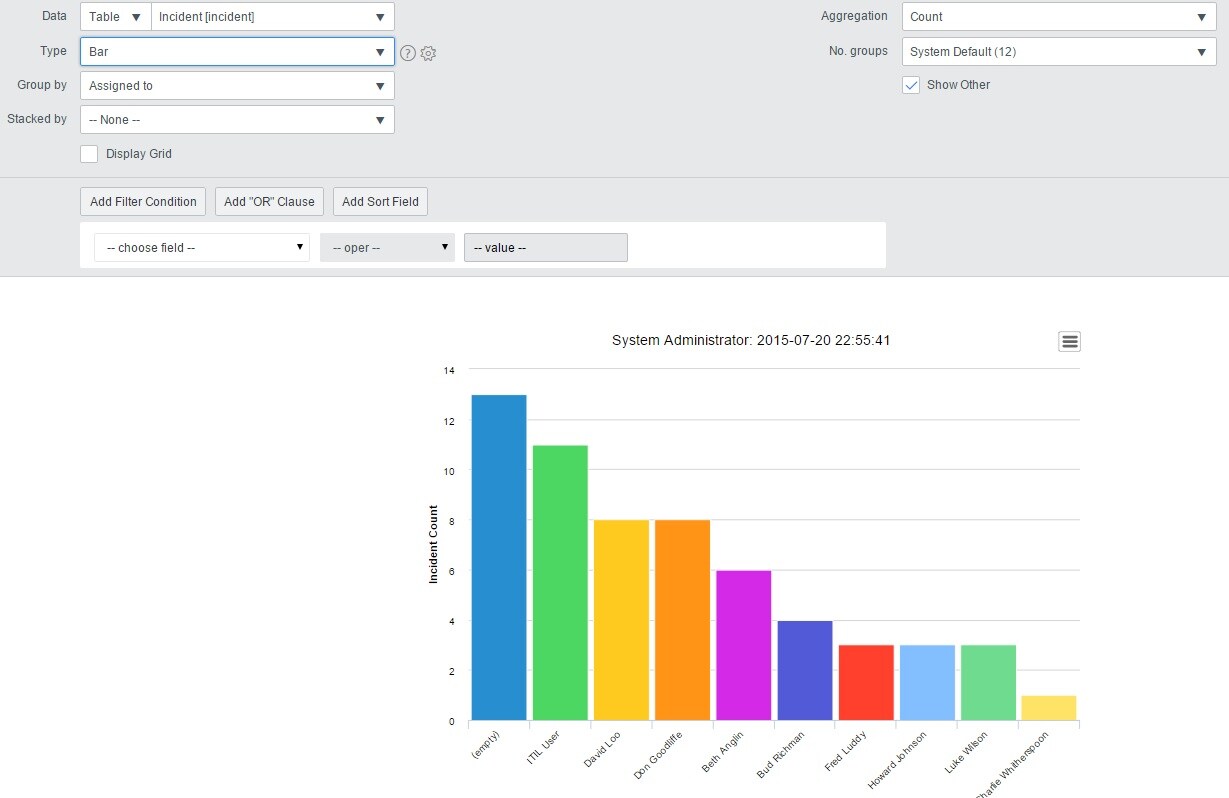Screen dimensions: 1229x798
Task: Click the Don Goodliffe axis label
Action: point(658,755)
